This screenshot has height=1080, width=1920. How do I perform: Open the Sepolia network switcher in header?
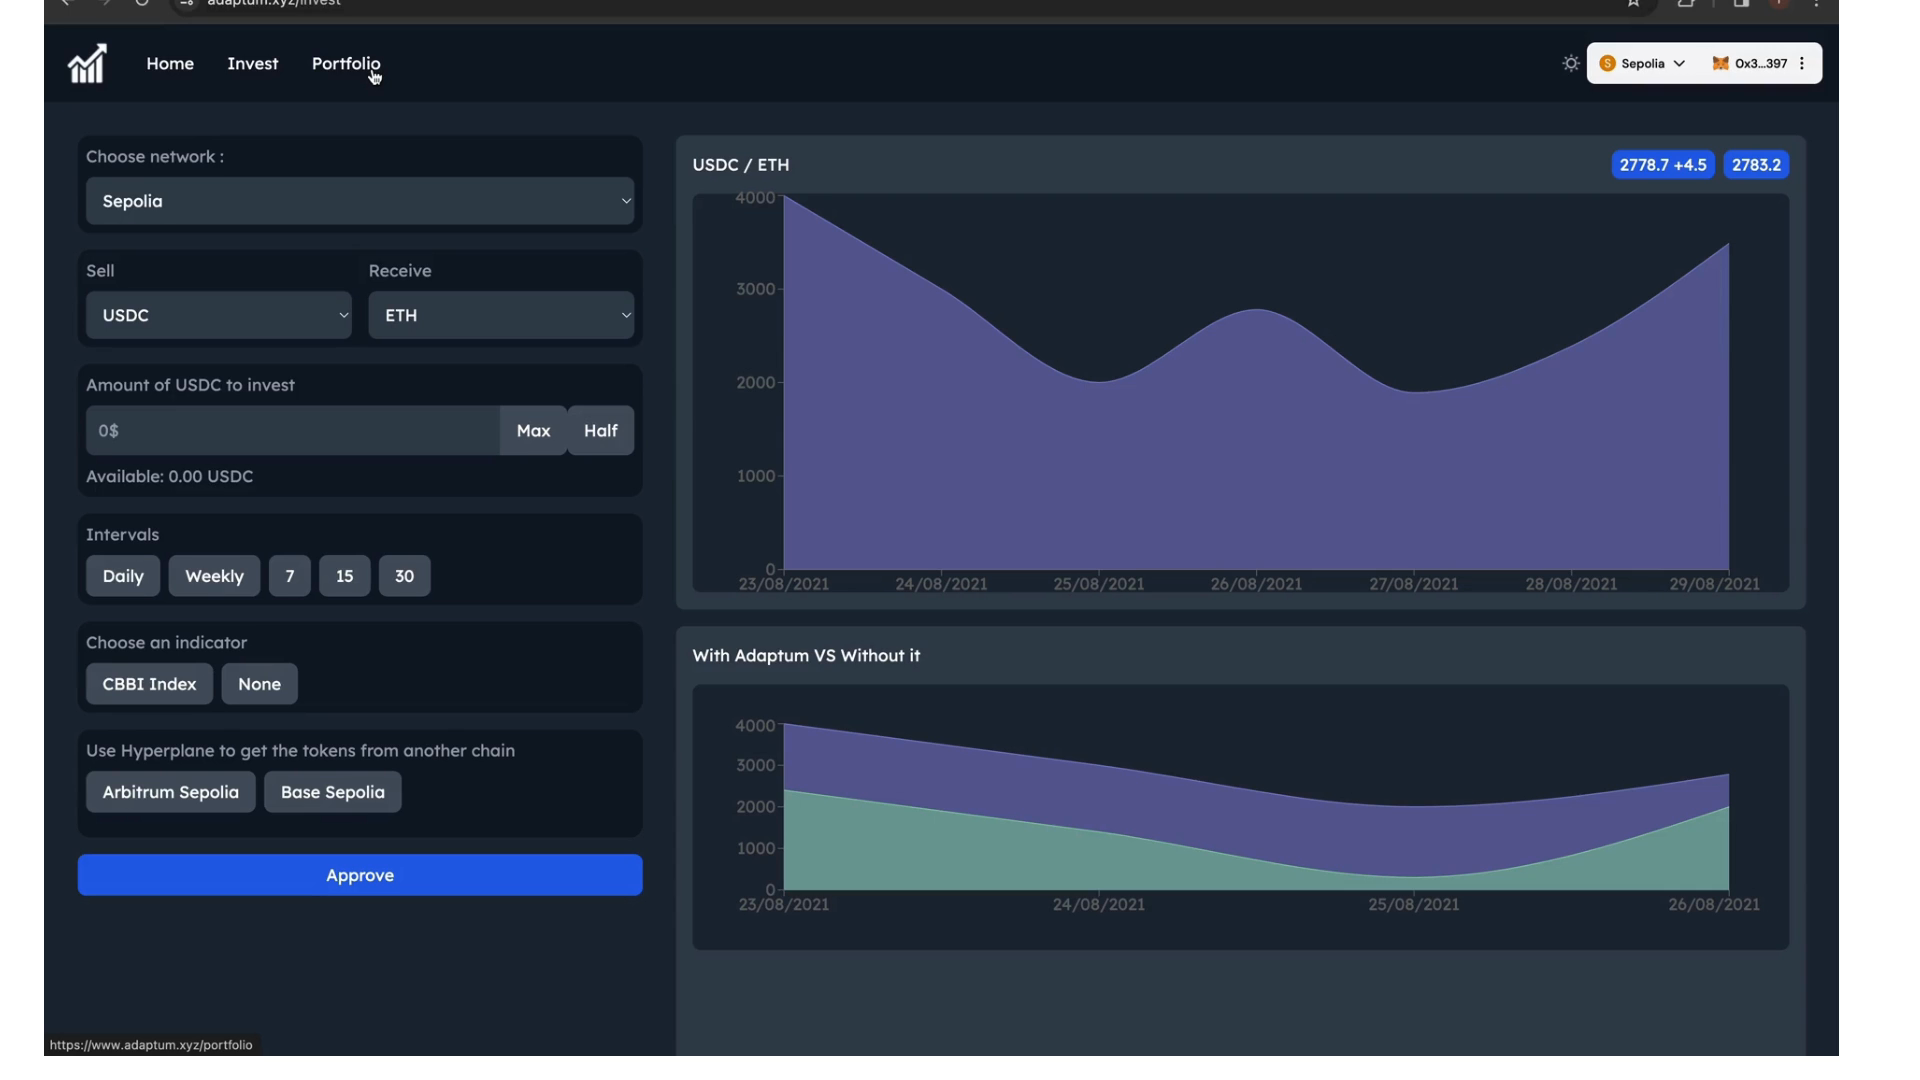(x=1643, y=63)
